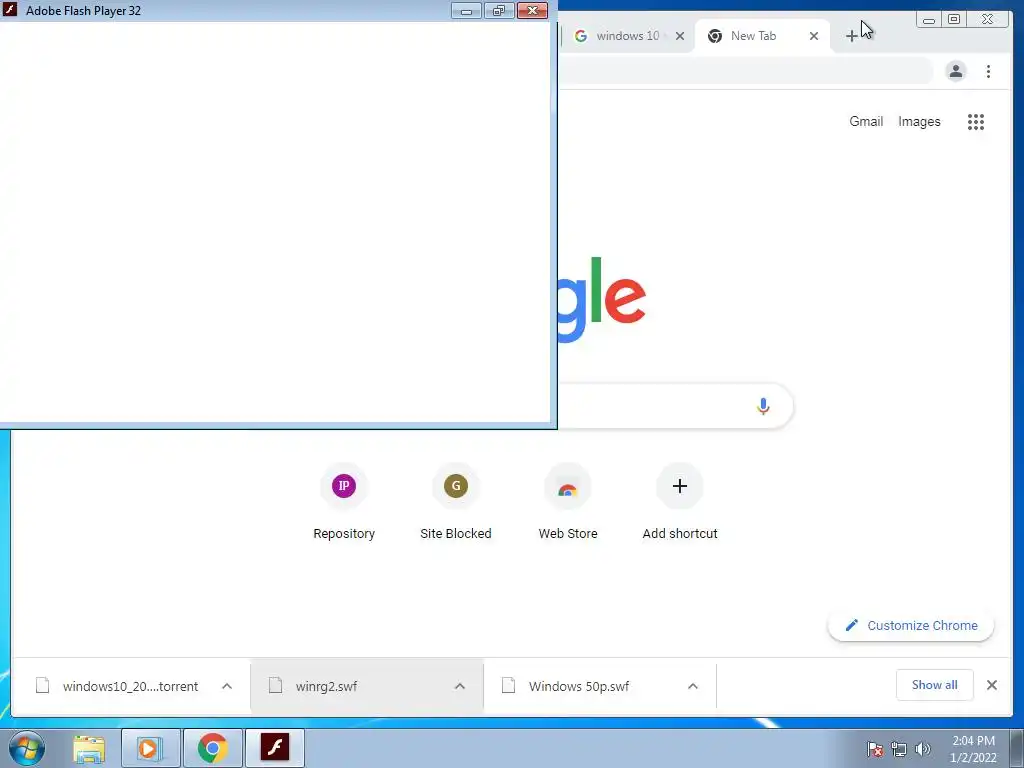The image size is (1024, 768).
Task: Minimize the Adobe Flash Player window
Action: point(466,10)
